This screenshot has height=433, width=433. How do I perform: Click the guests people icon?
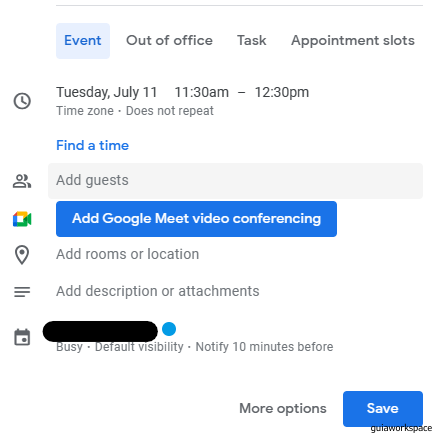coord(22,181)
